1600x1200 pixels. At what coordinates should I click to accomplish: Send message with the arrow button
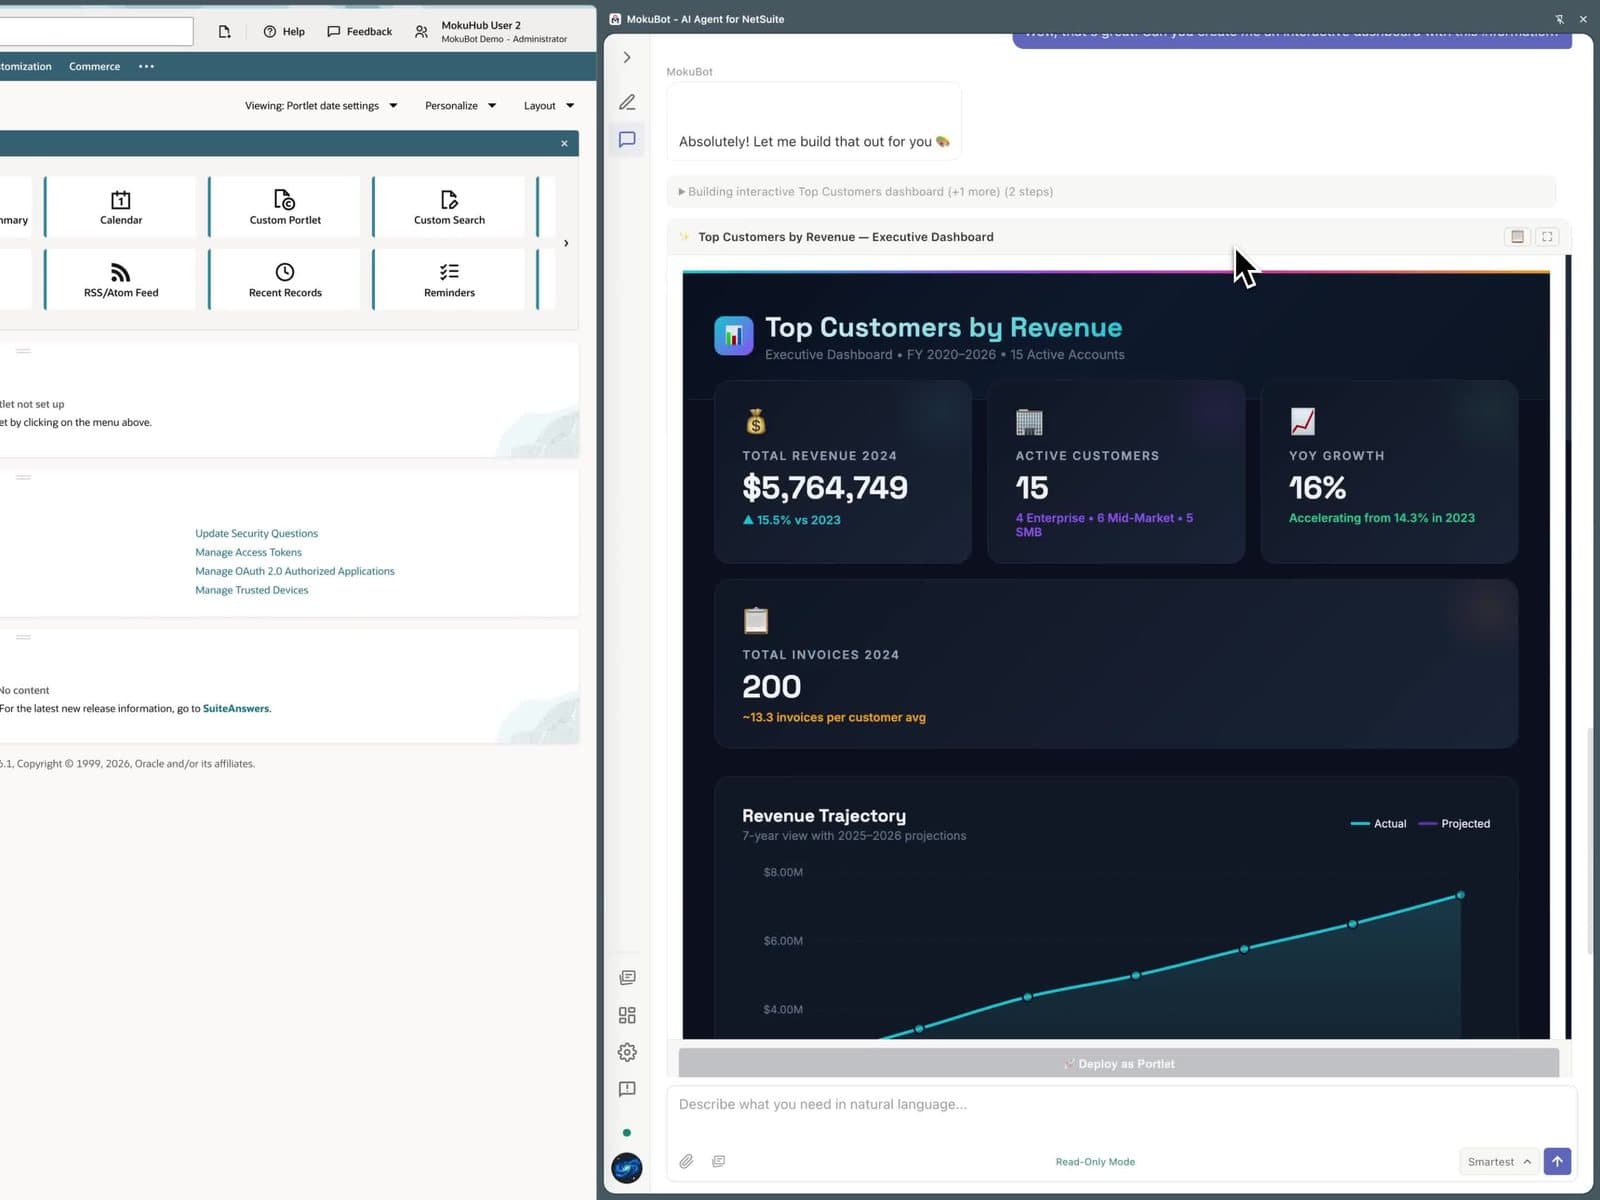pyautogui.click(x=1557, y=1161)
